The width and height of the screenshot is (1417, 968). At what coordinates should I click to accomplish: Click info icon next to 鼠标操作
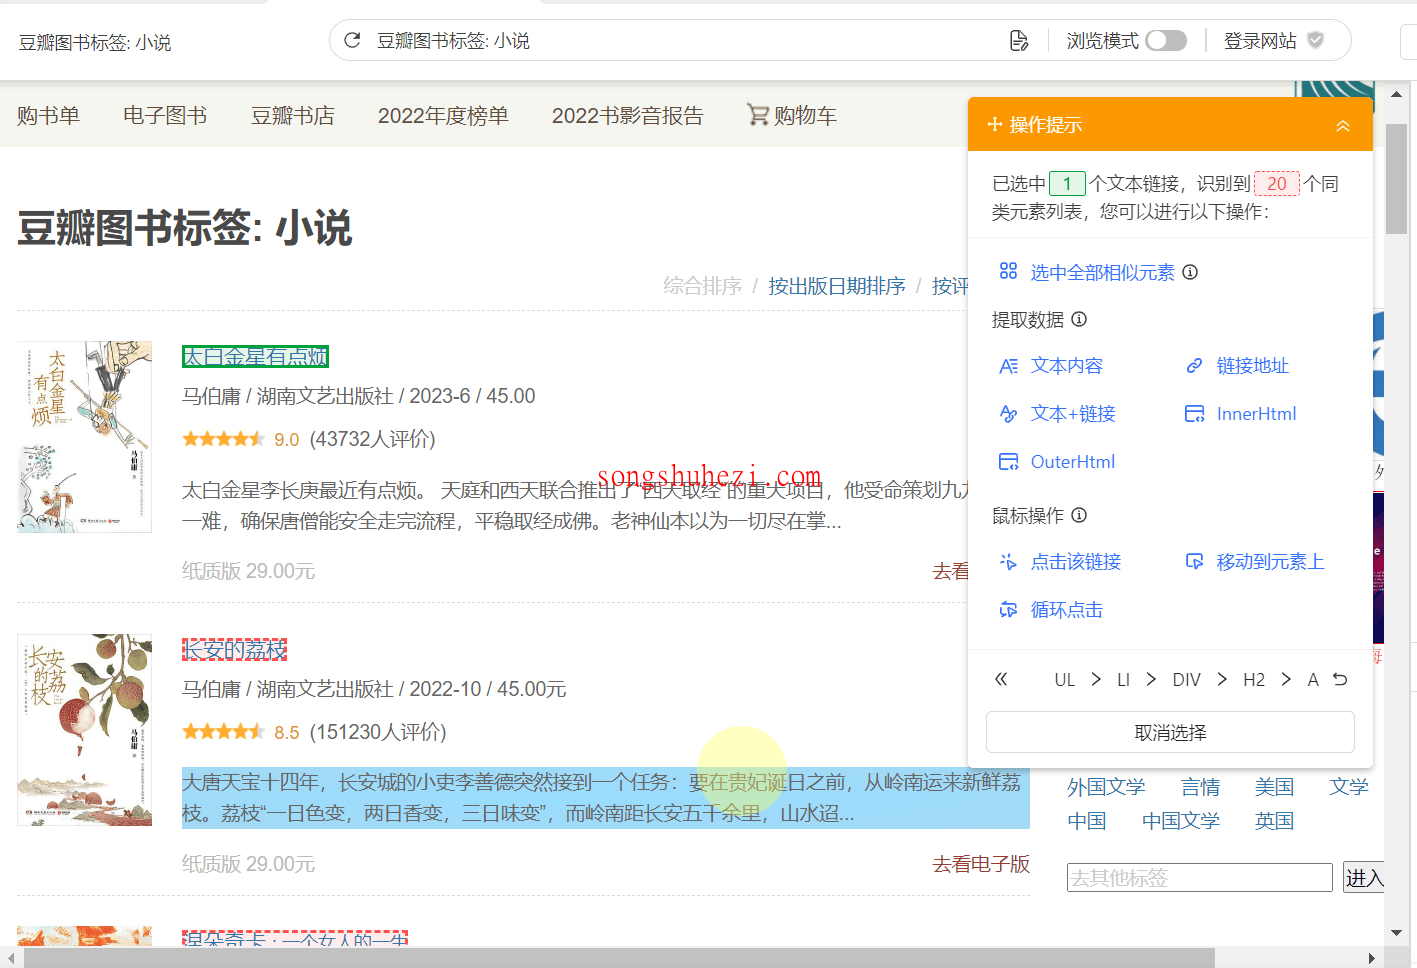pyautogui.click(x=1079, y=515)
